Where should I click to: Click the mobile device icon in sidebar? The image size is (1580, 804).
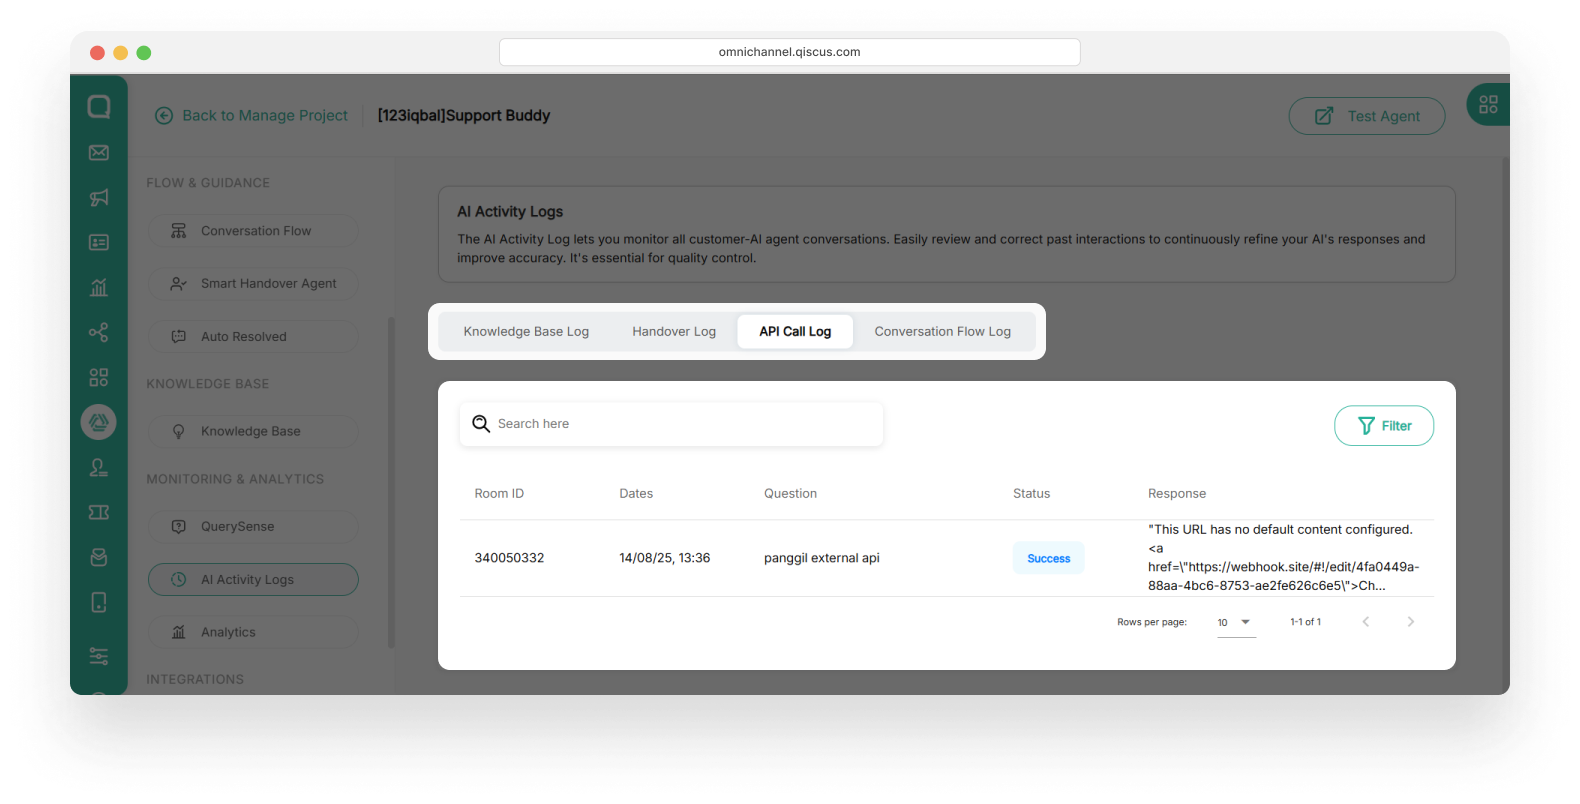99,602
